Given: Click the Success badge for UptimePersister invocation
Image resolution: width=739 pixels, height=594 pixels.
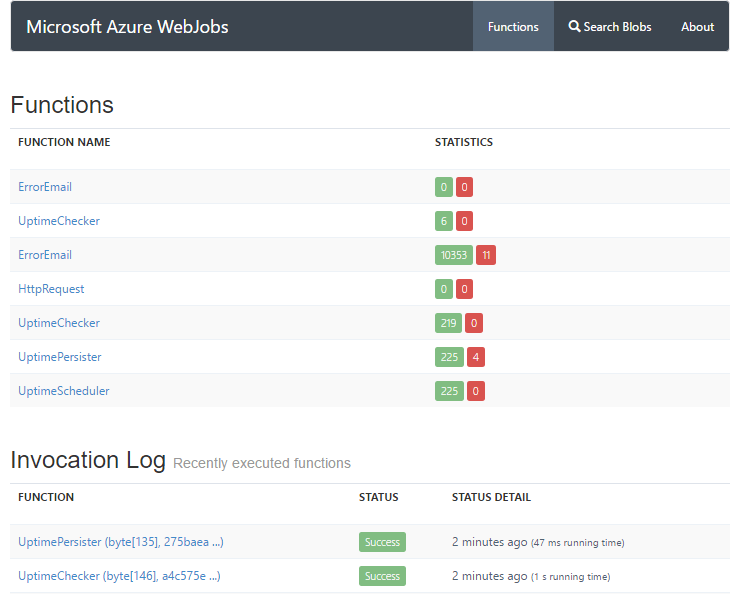Looking at the screenshot, I should (382, 542).
